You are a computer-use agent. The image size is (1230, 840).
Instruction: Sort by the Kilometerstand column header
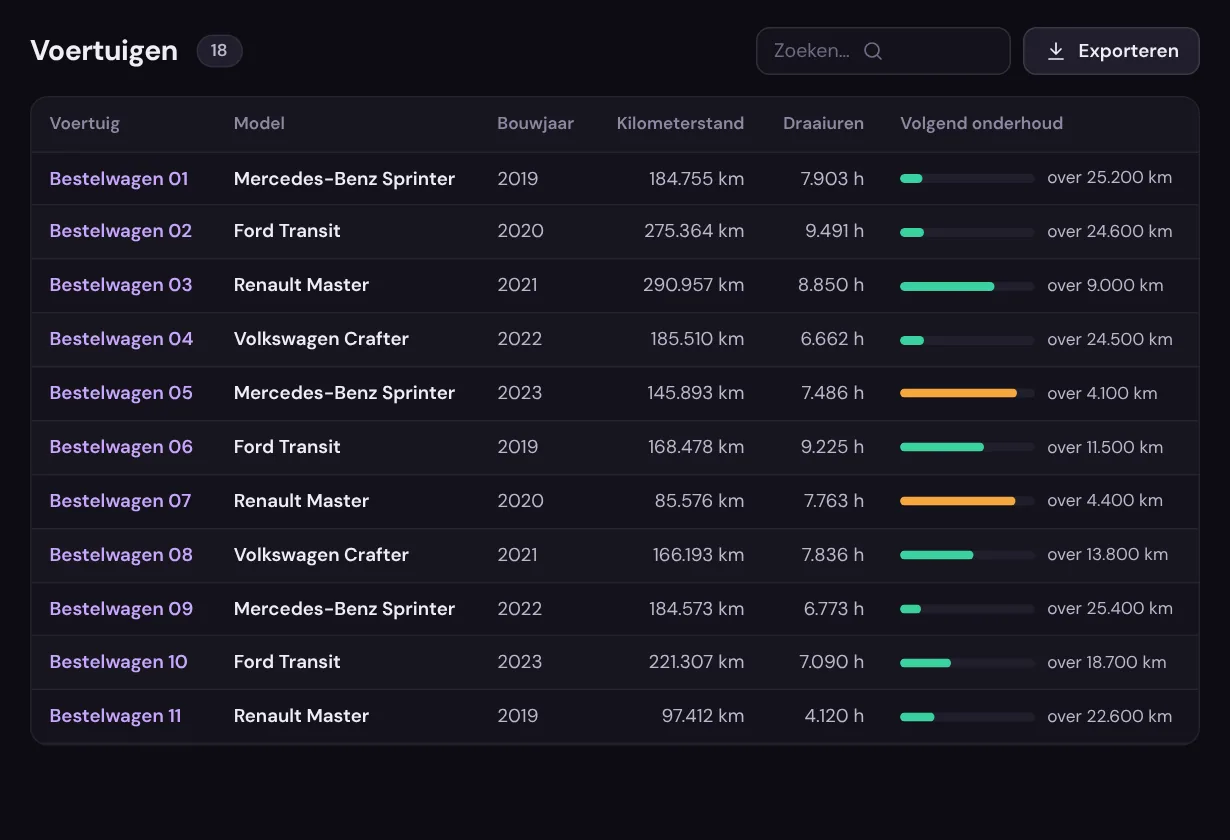pos(680,124)
